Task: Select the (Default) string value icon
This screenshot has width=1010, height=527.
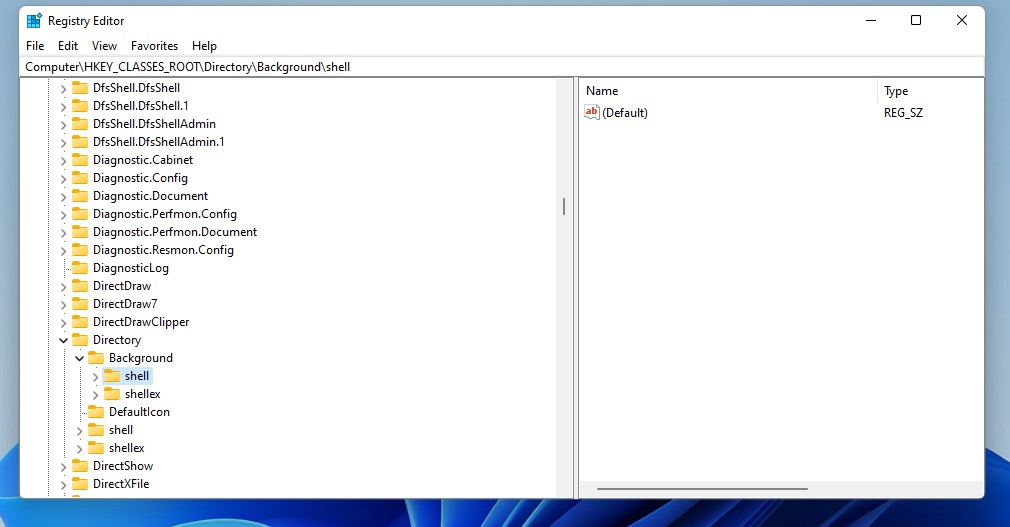Action: pyautogui.click(x=591, y=112)
